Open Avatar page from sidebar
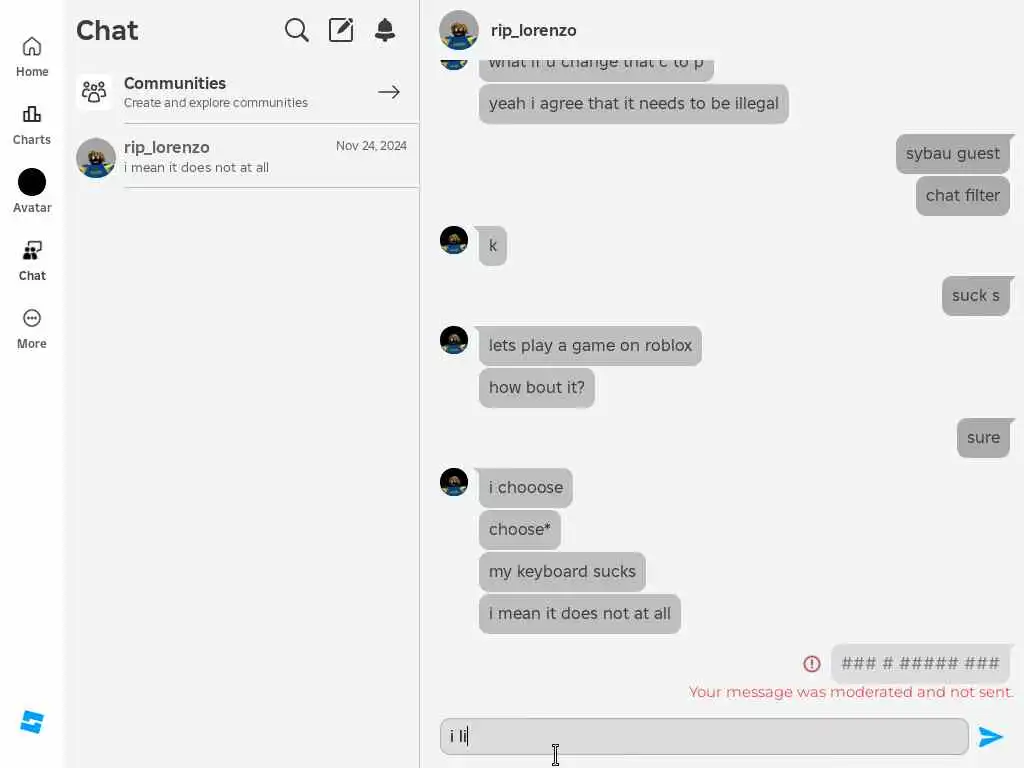Image resolution: width=1024 pixels, height=768 pixels. [x=32, y=191]
